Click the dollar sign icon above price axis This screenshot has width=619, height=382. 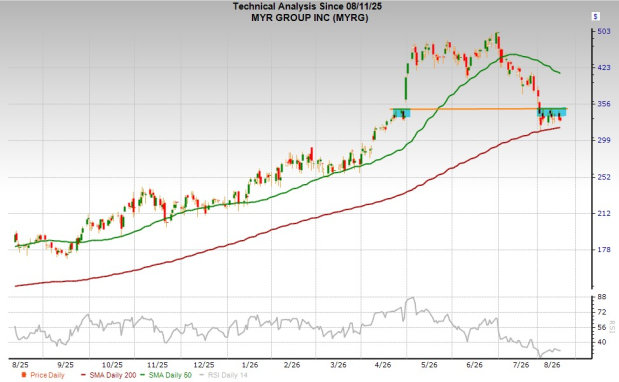[595, 16]
